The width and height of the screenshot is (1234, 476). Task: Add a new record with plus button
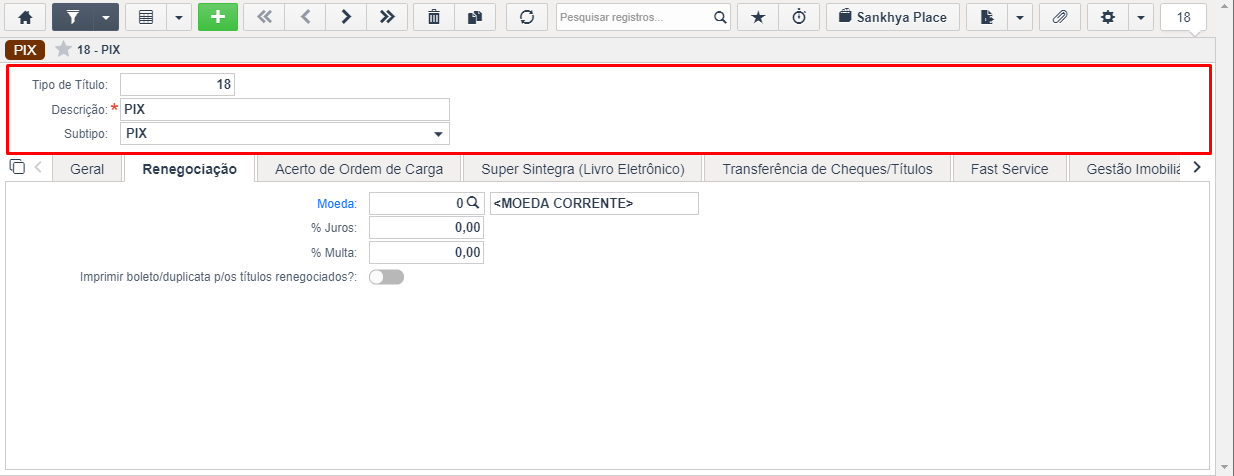(218, 17)
